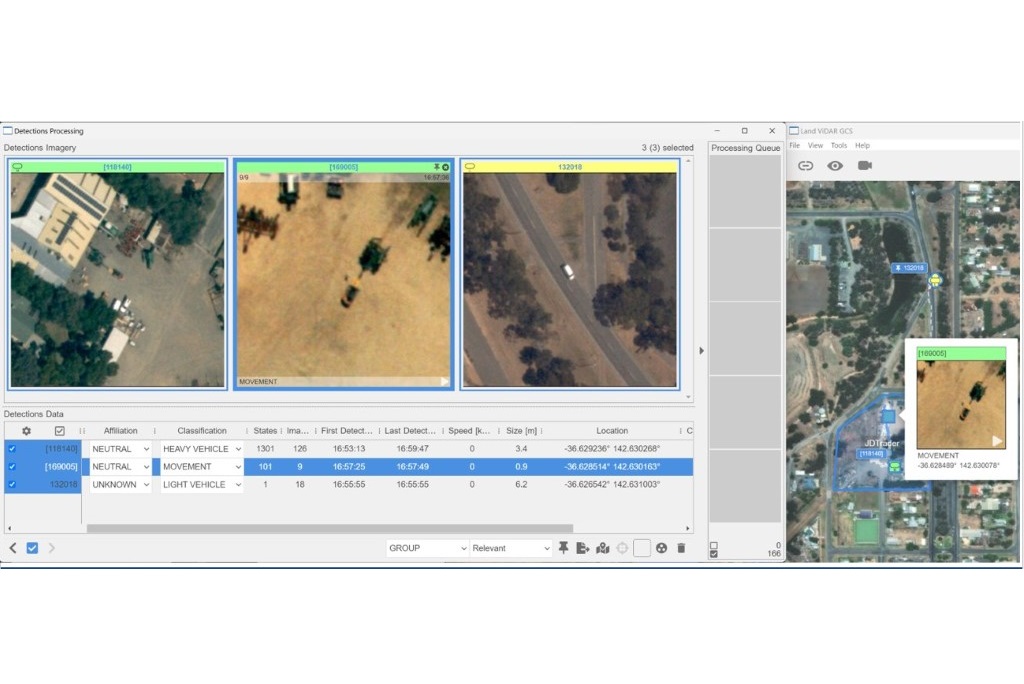Expand the Processing Queue side panel arrow
The image size is (1024, 684).
[x=702, y=351]
